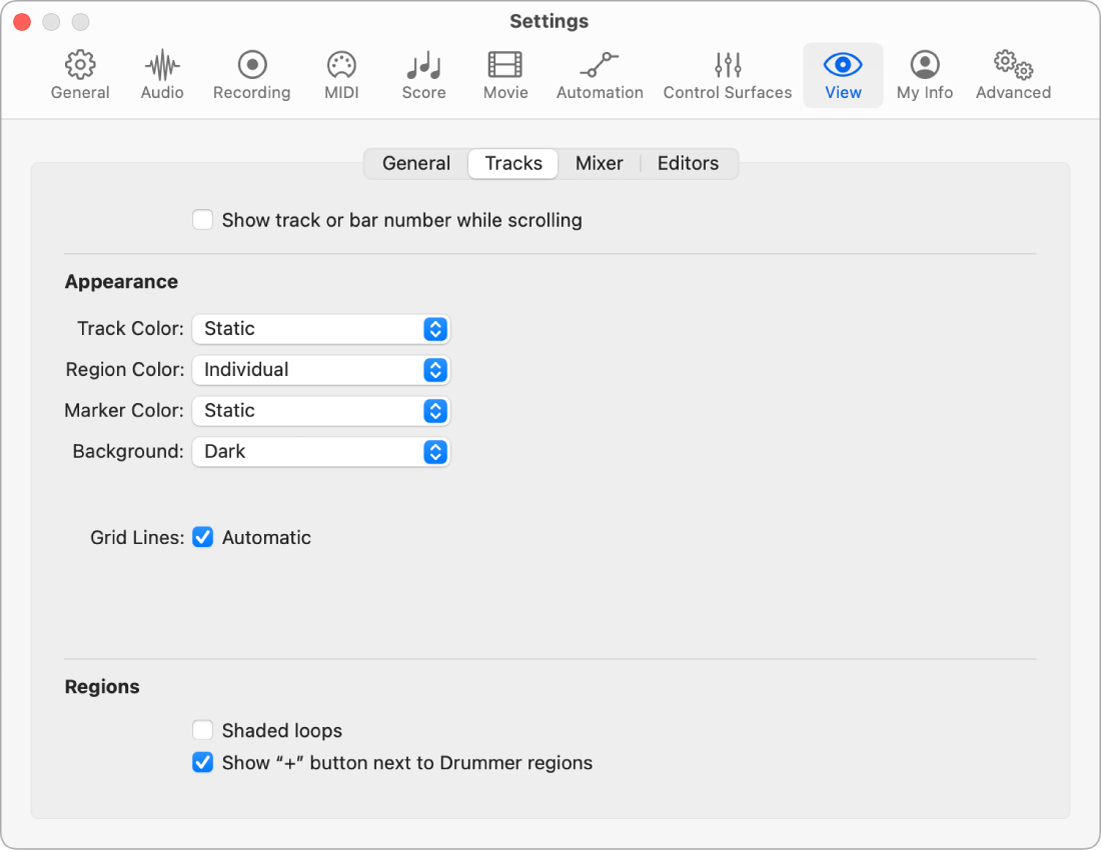The image size is (1102, 852).
Task: Enable Show track or bar number while scrolling
Action: 203,220
